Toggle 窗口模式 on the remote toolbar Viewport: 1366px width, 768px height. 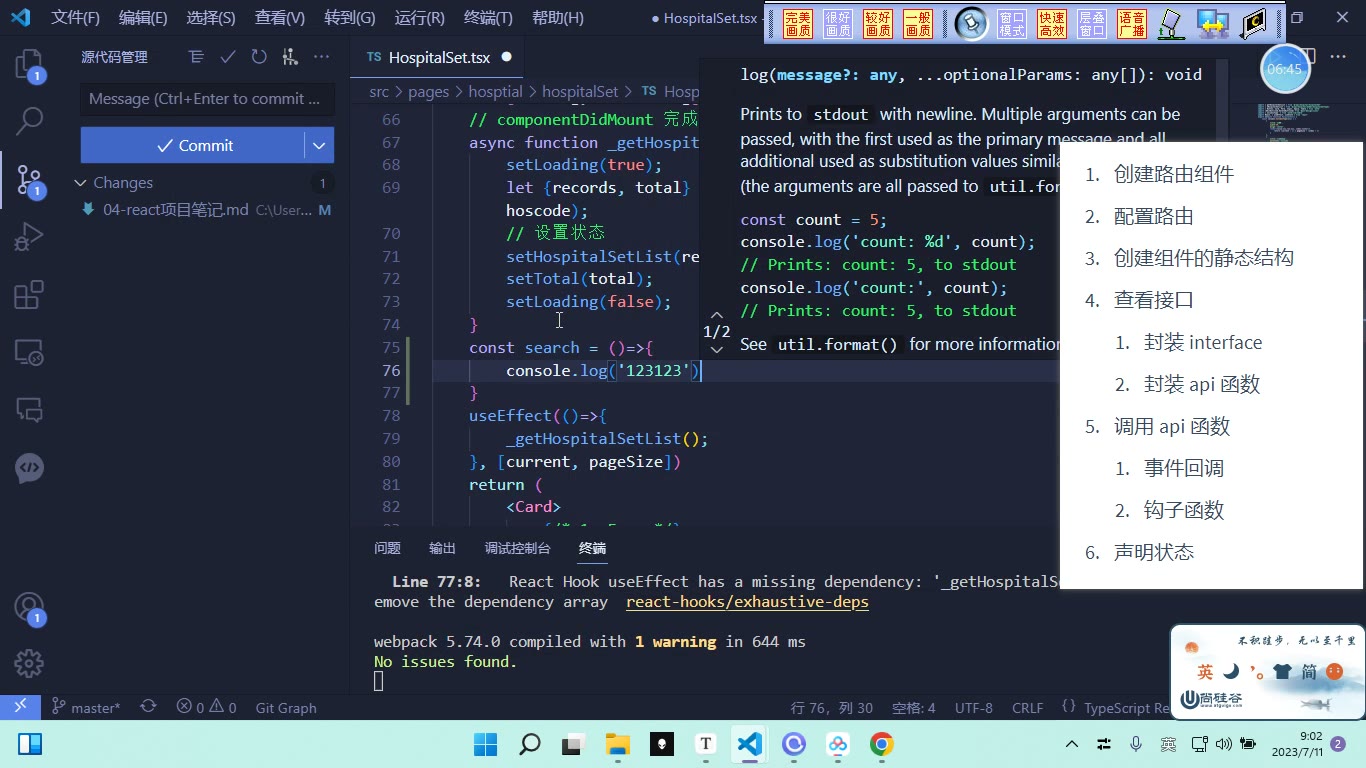1012,24
